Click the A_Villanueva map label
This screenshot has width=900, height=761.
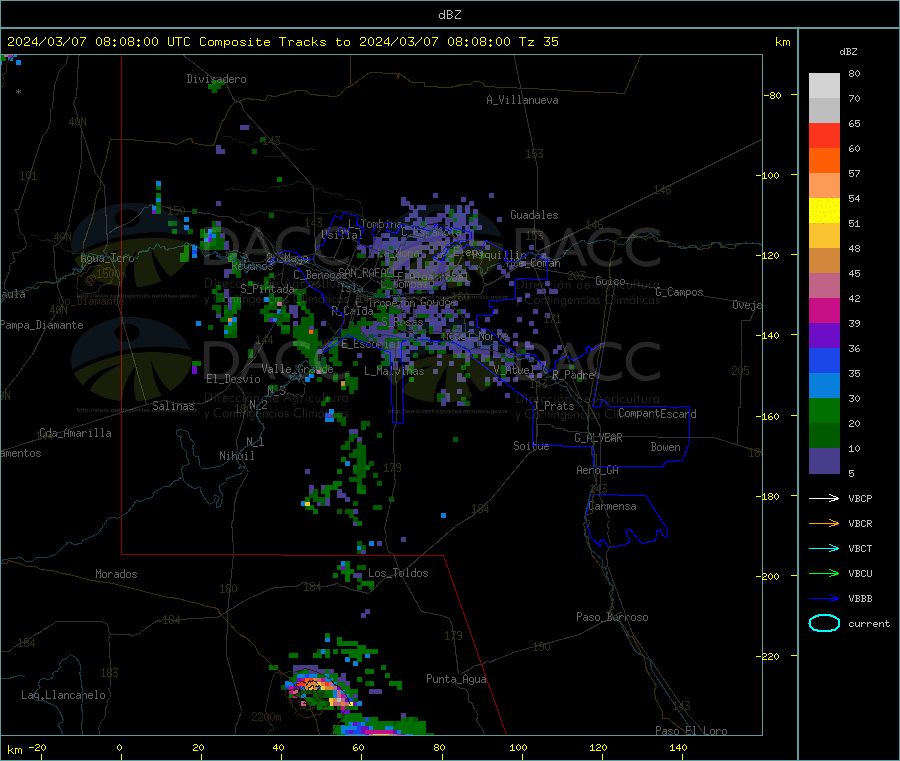pos(522,100)
